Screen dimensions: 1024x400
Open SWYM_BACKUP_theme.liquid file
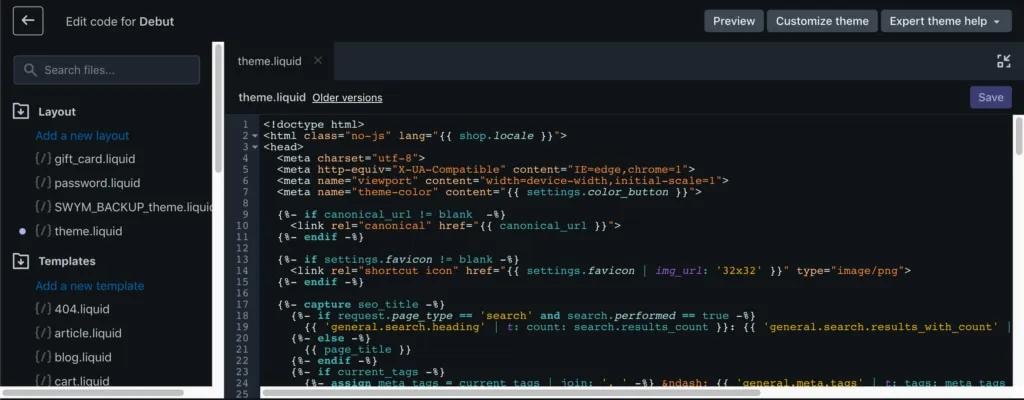coord(133,207)
